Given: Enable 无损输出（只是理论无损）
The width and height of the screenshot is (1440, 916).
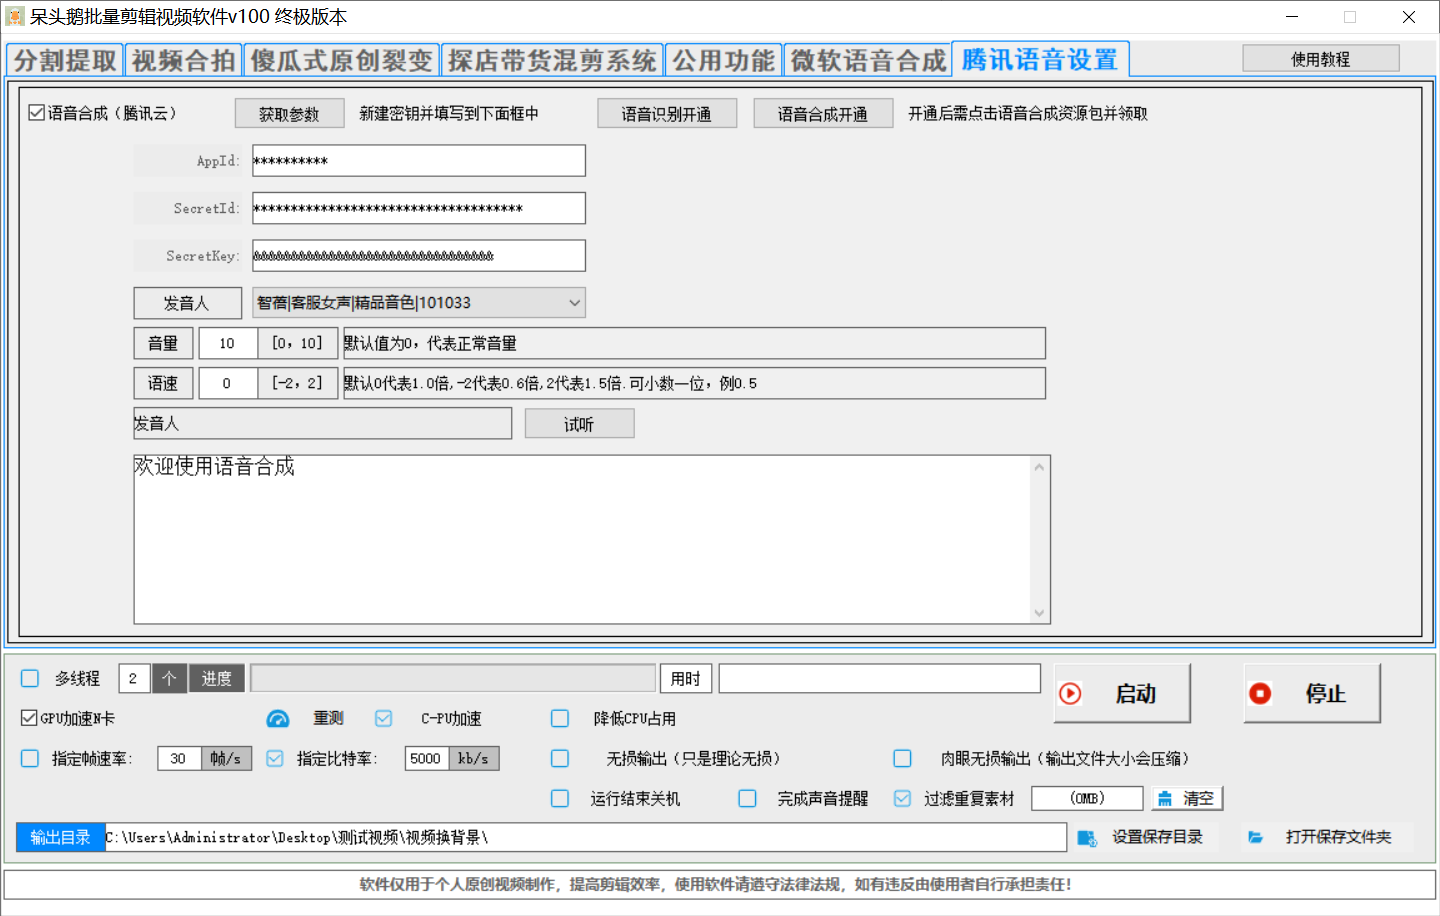Looking at the screenshot, I should pyautogui.click(x=560, y=758).
